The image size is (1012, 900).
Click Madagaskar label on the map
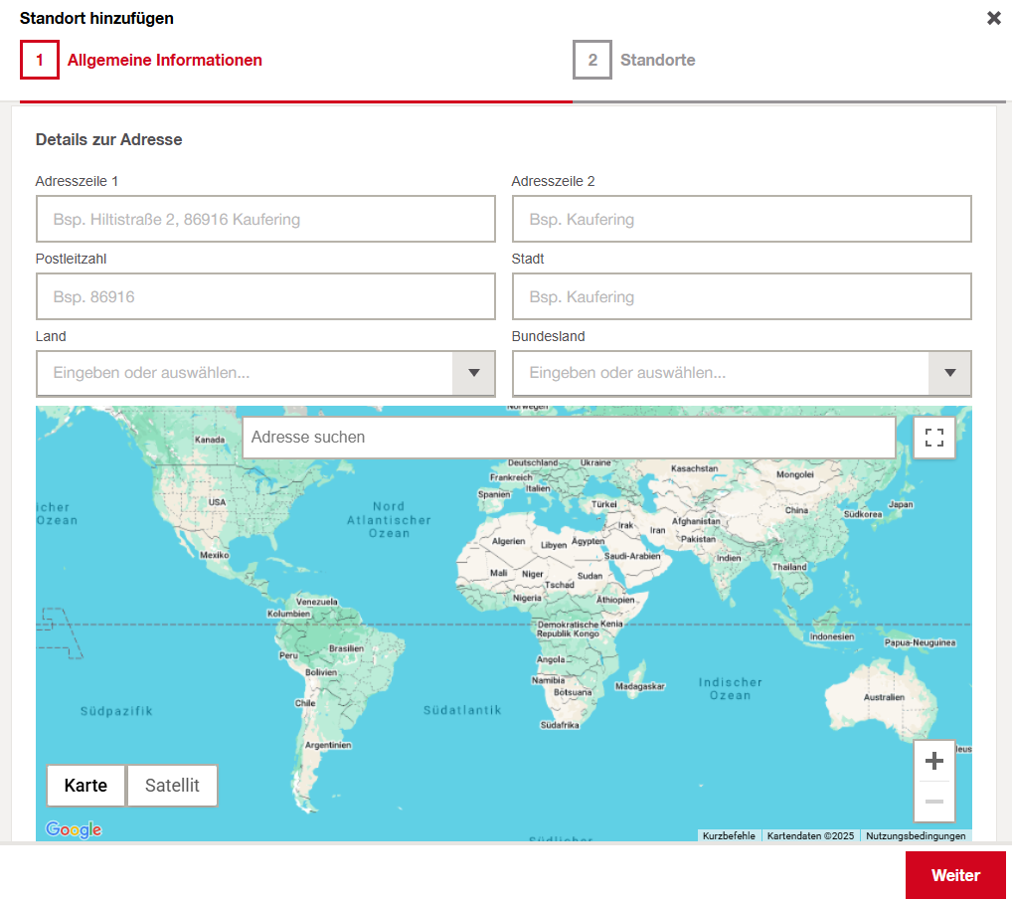click(x=640, y=686)
